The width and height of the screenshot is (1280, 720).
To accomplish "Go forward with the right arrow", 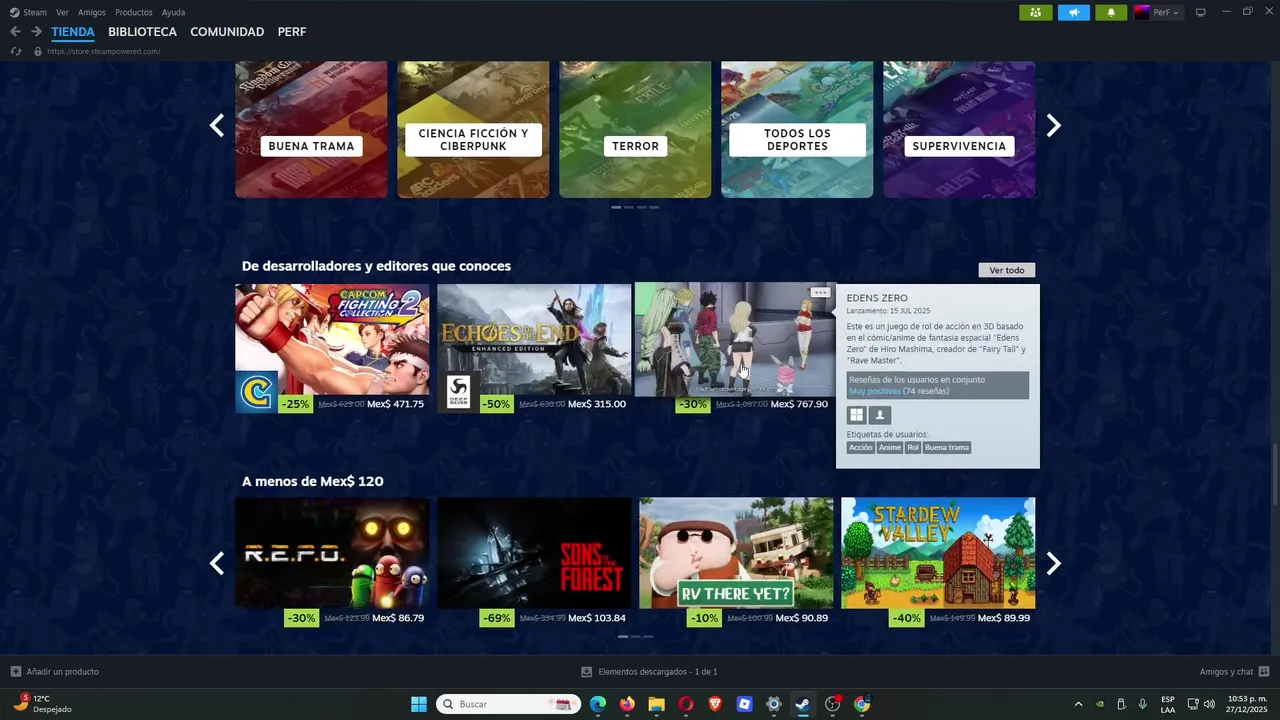I will [36, 32].
